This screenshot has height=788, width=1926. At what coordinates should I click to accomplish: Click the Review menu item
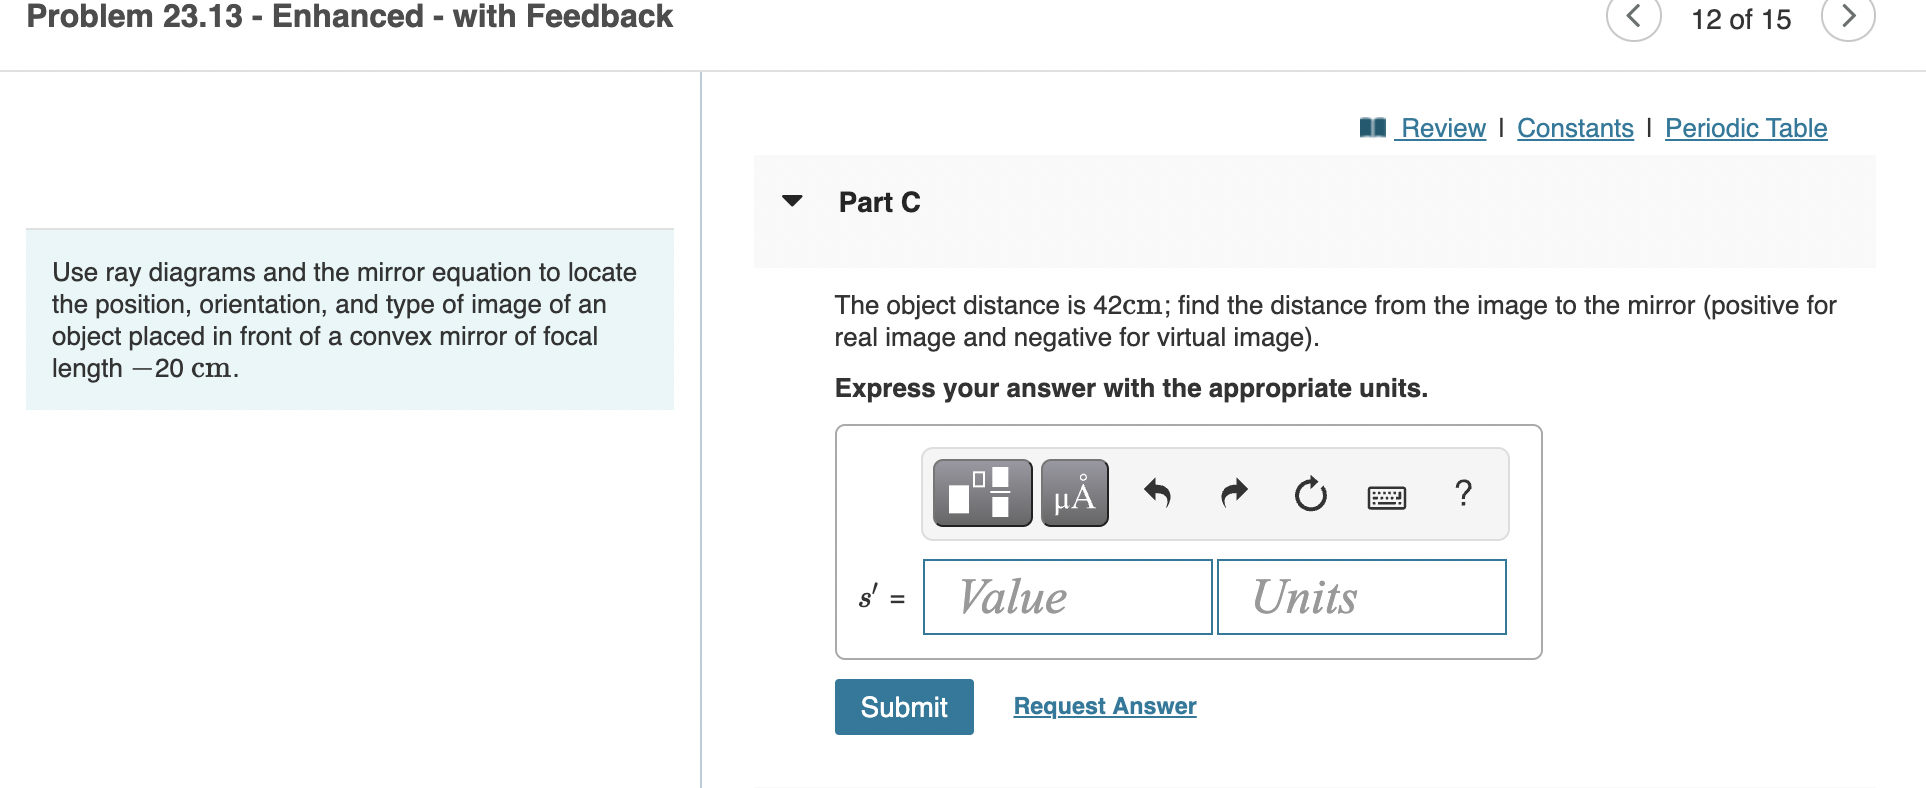coord(1443,128)
